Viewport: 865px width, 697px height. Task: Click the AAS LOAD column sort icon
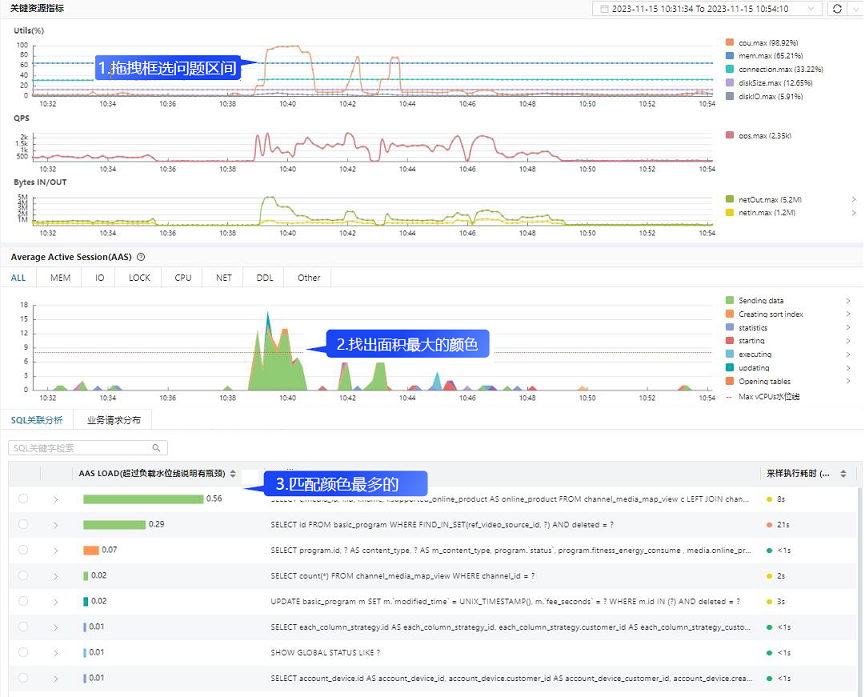233,473
